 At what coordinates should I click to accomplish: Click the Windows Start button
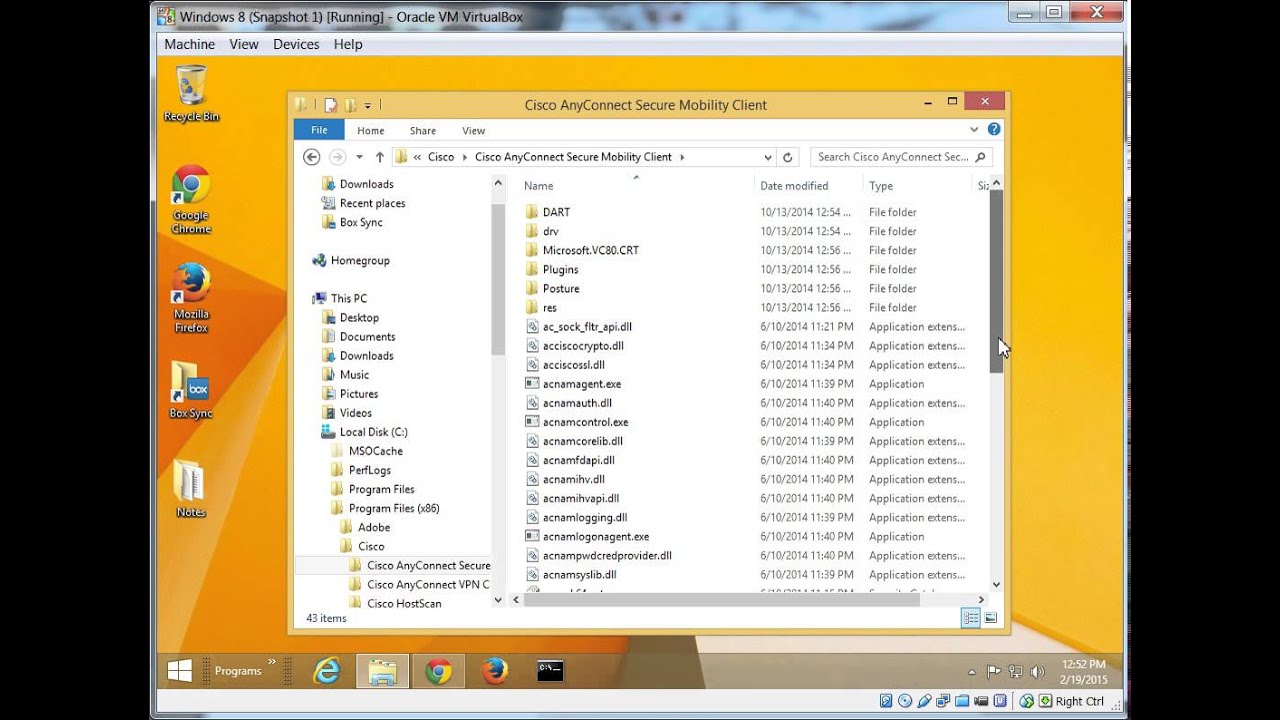(x=180, y=671)
